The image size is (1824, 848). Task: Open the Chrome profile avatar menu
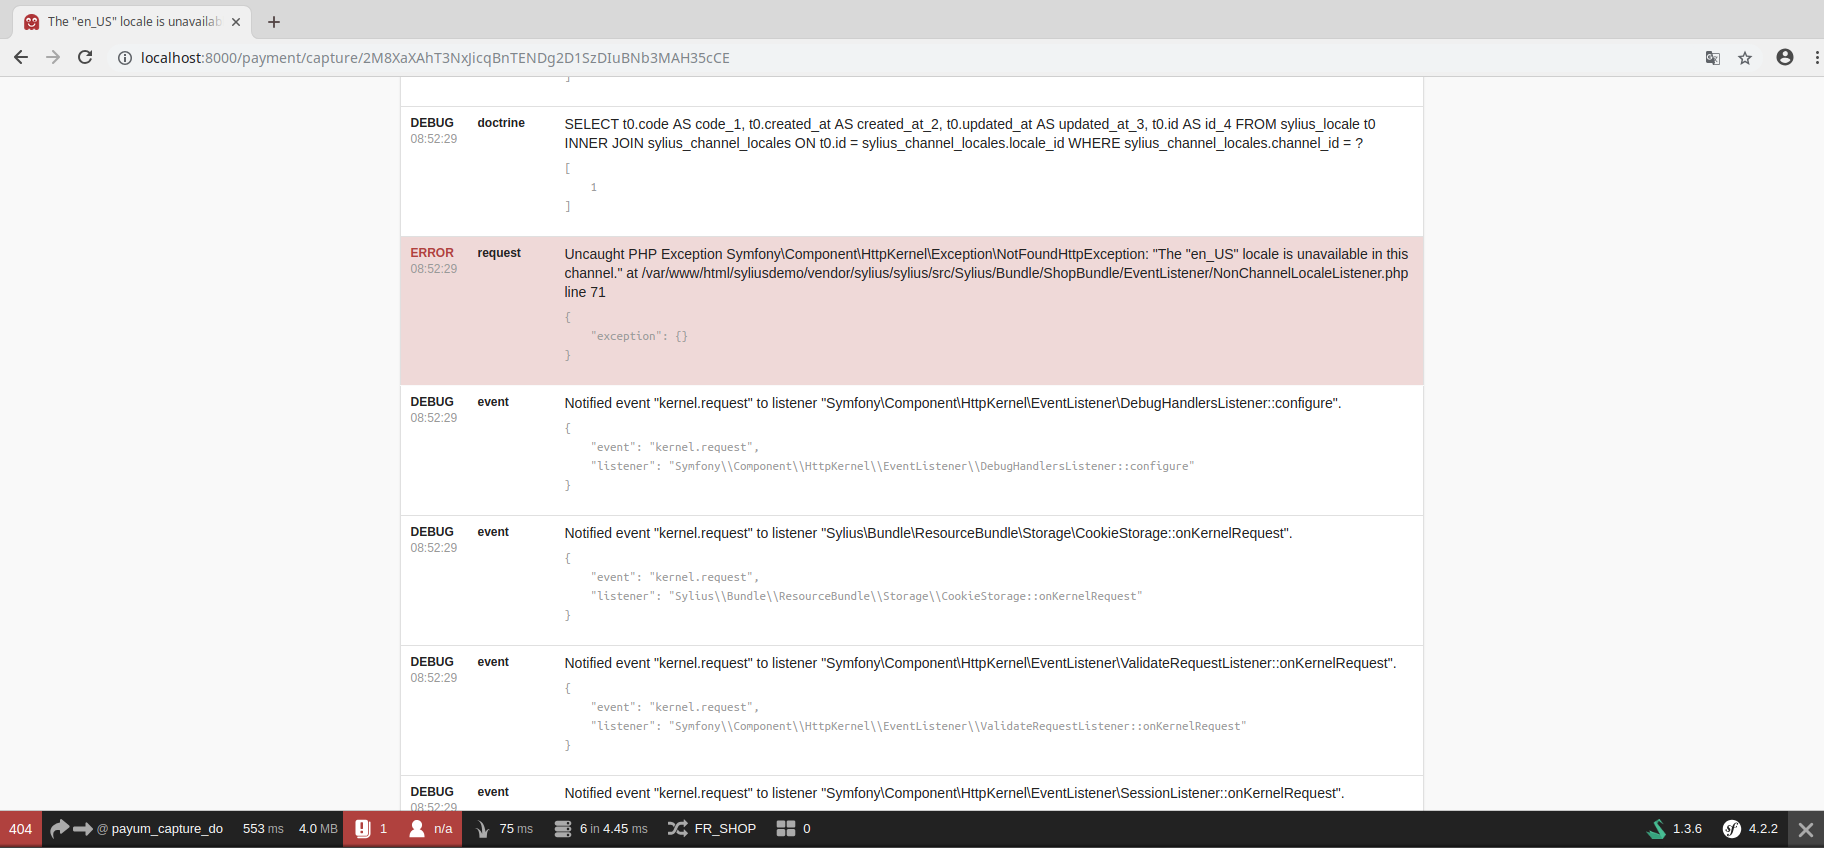1785,57
